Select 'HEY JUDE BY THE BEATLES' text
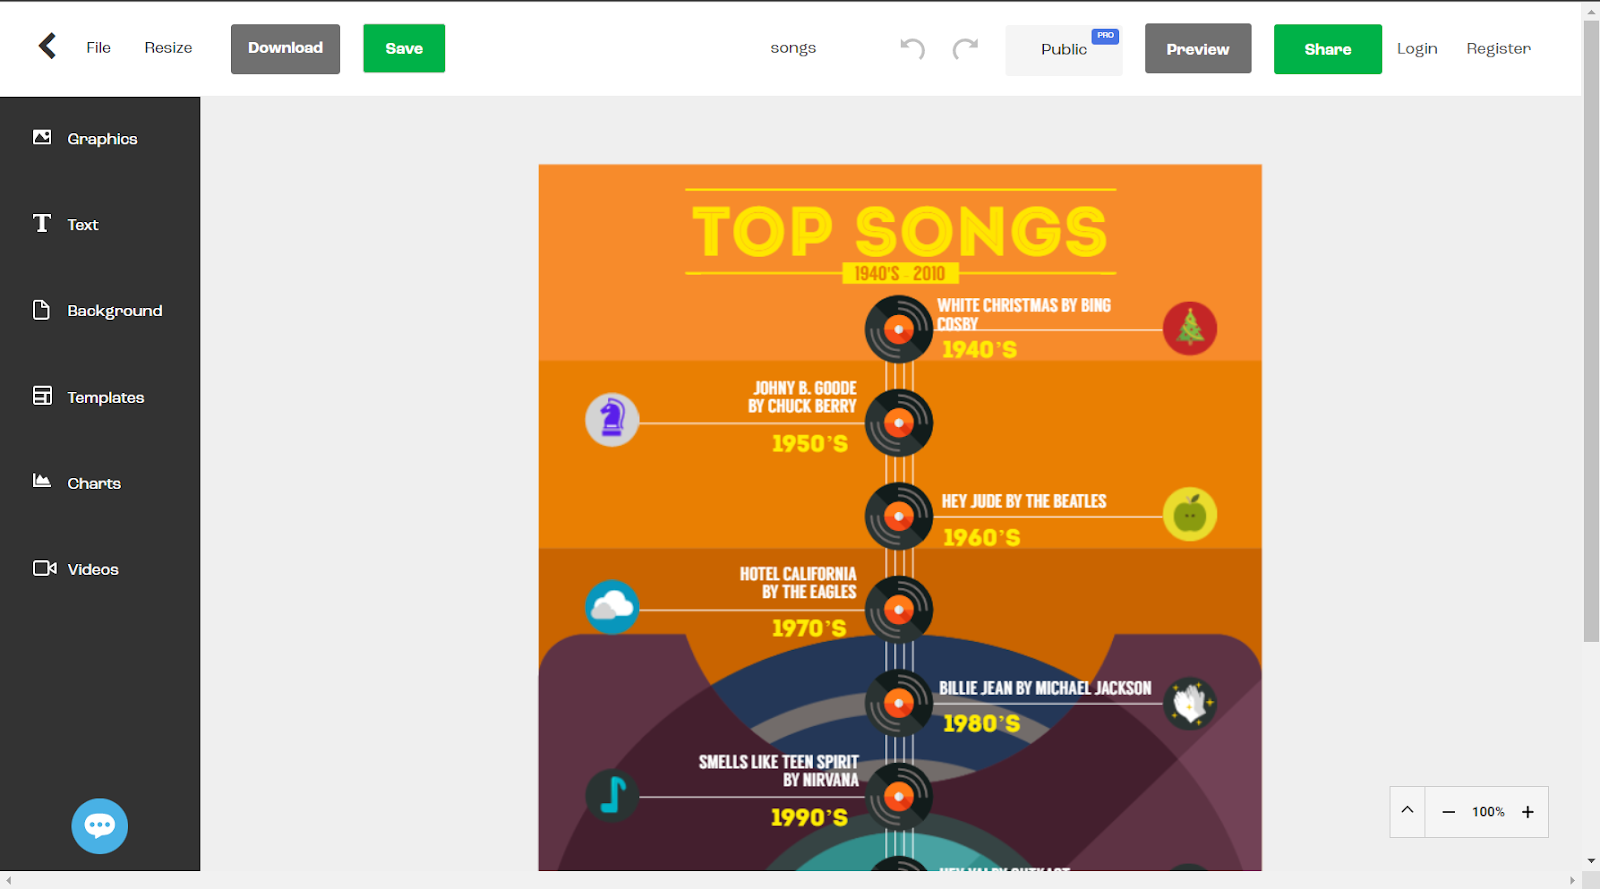This screenshot has width=1600, height=889. pyautogui.click(x=1024, y=501)
